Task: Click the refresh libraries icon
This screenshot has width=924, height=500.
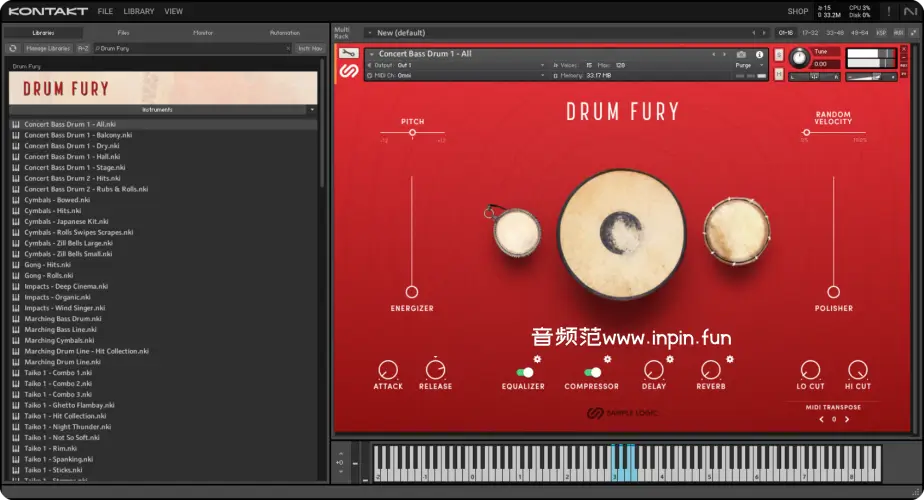Action: 13,48
